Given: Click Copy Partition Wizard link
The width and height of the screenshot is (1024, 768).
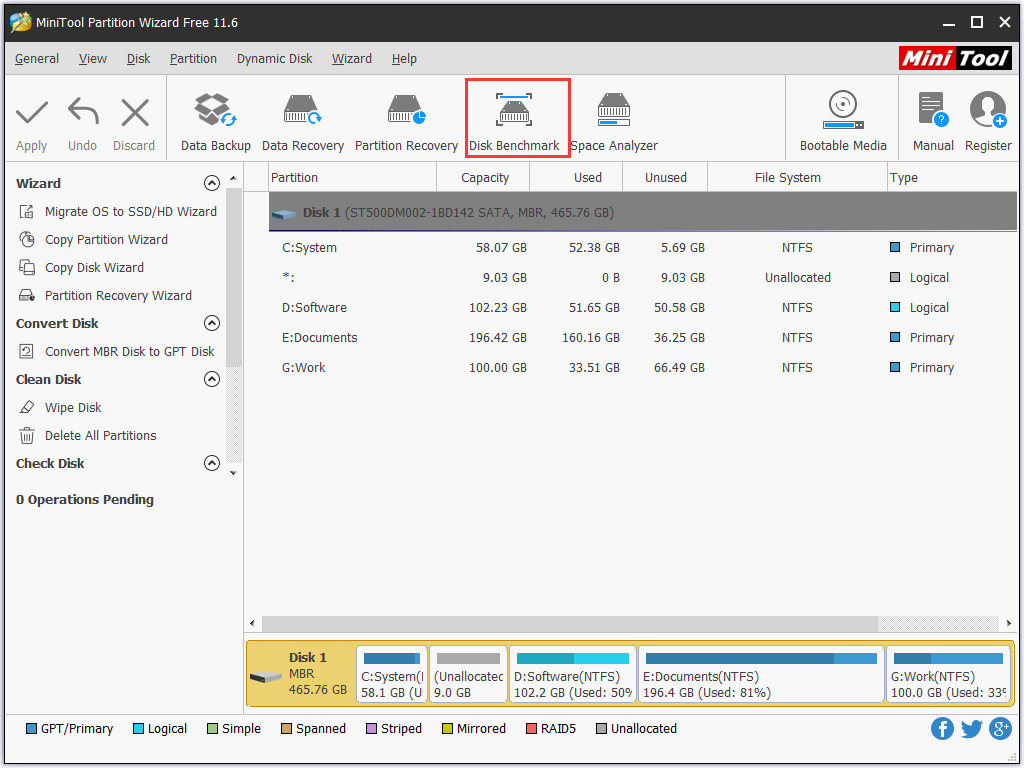Looking at the screenshot, I should [106, 240].
